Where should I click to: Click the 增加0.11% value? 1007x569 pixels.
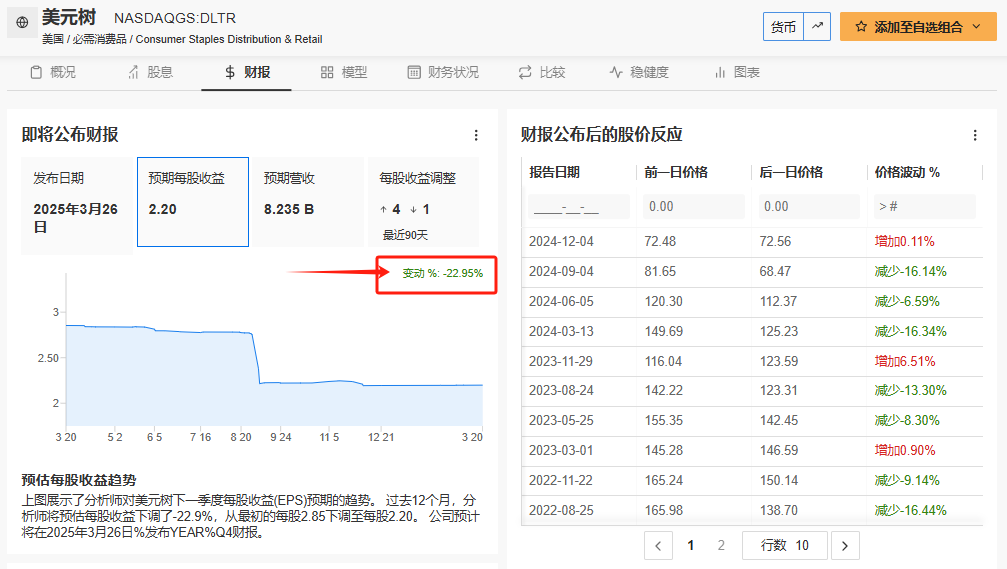pos(905,241)
